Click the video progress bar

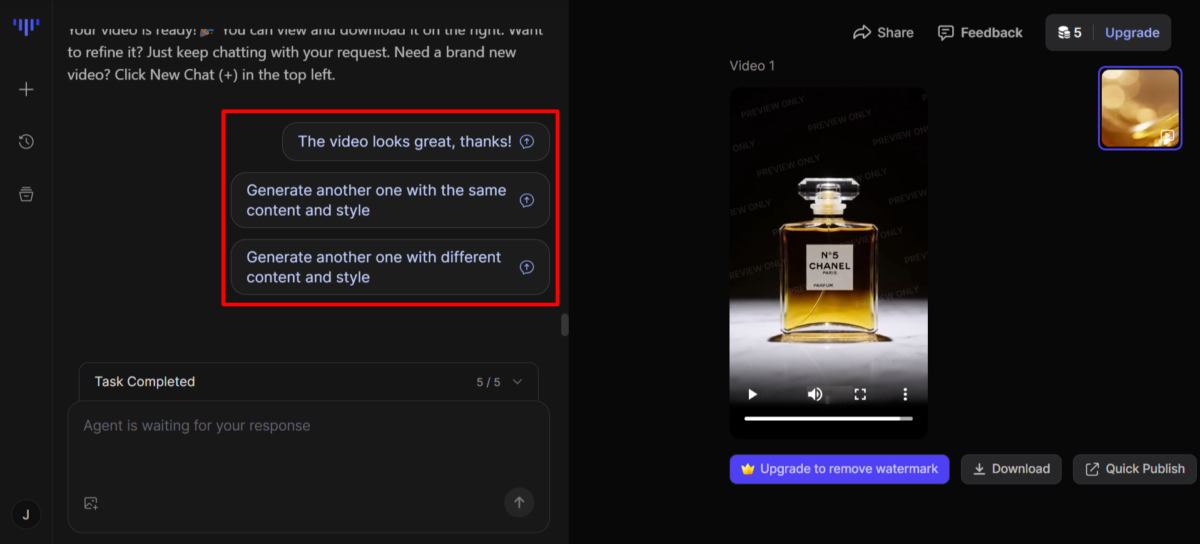(x=828, y=418)
